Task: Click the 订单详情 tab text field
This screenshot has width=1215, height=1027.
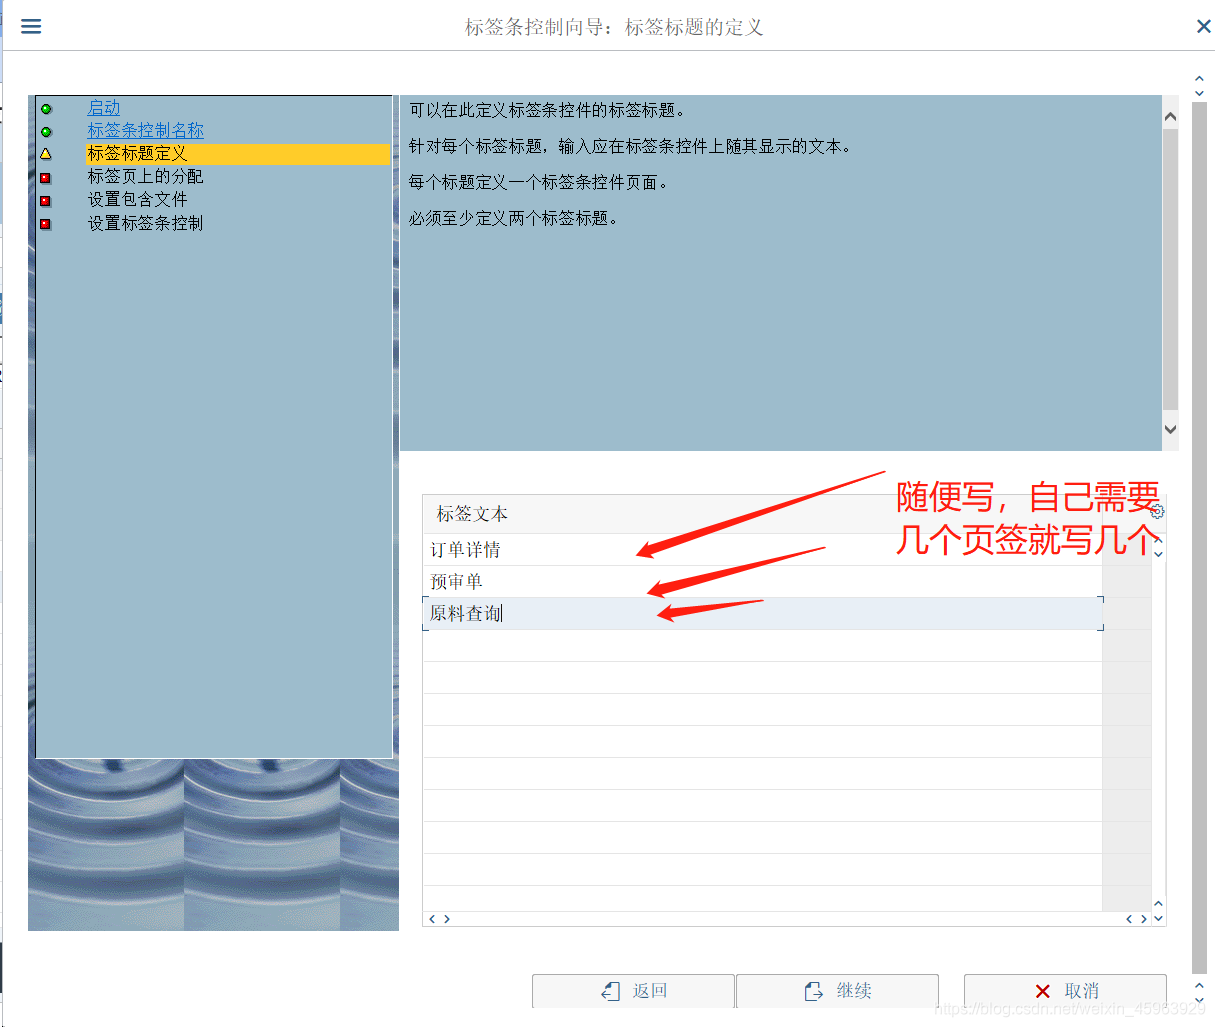Action: pyautogui.click(x=762, y=550)
